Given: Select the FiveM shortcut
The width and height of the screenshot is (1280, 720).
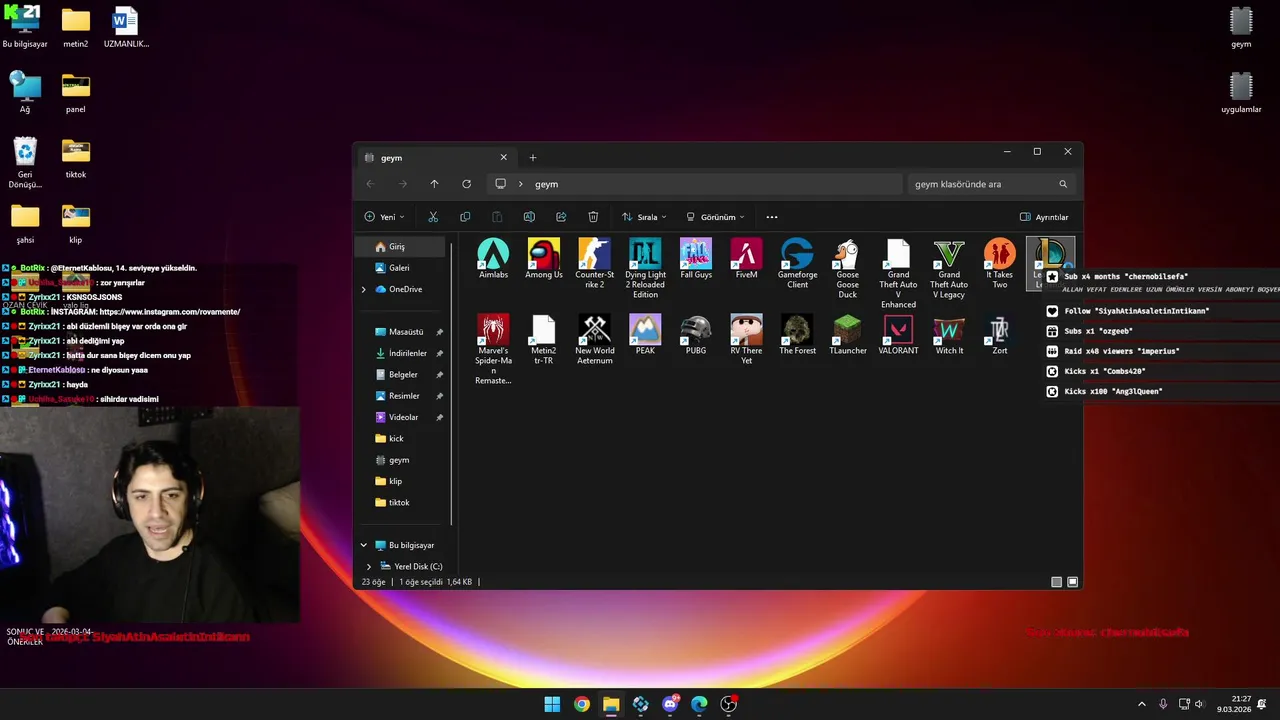Looking at the screenshot, I should point(746,259).
